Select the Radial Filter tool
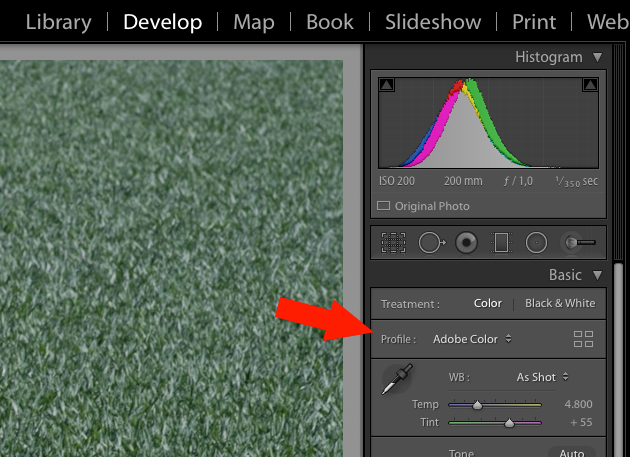The height and width of the screenshot is (457, 630). tap(536, 242)
